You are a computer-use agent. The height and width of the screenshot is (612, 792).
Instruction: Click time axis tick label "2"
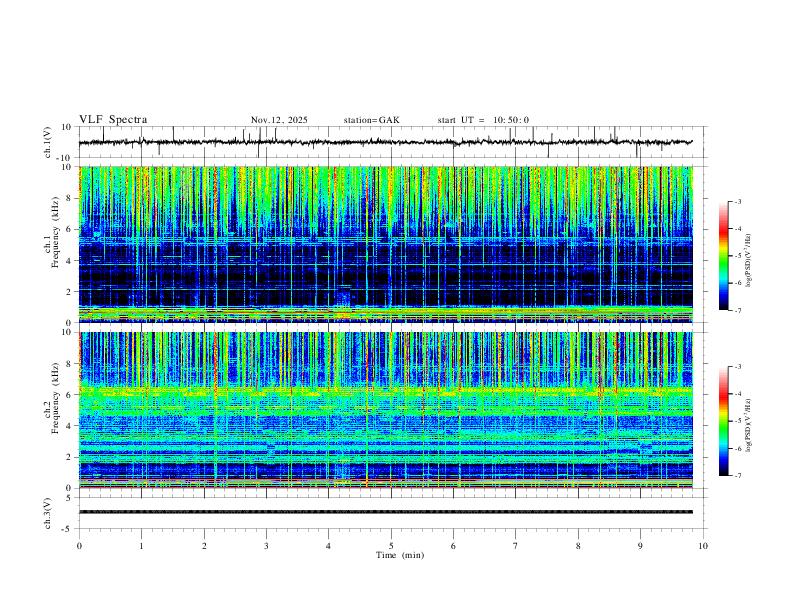click(204, 546)
